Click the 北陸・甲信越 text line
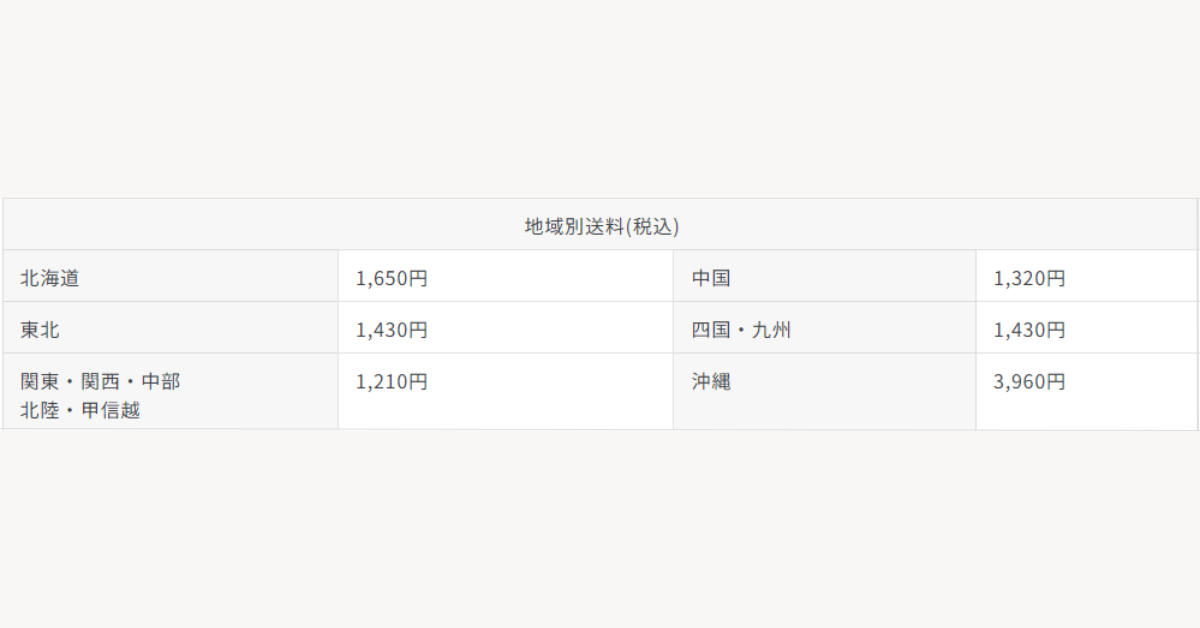This screenshot has width=1200, height=628. pyautogui.click(x=80, y=410)
